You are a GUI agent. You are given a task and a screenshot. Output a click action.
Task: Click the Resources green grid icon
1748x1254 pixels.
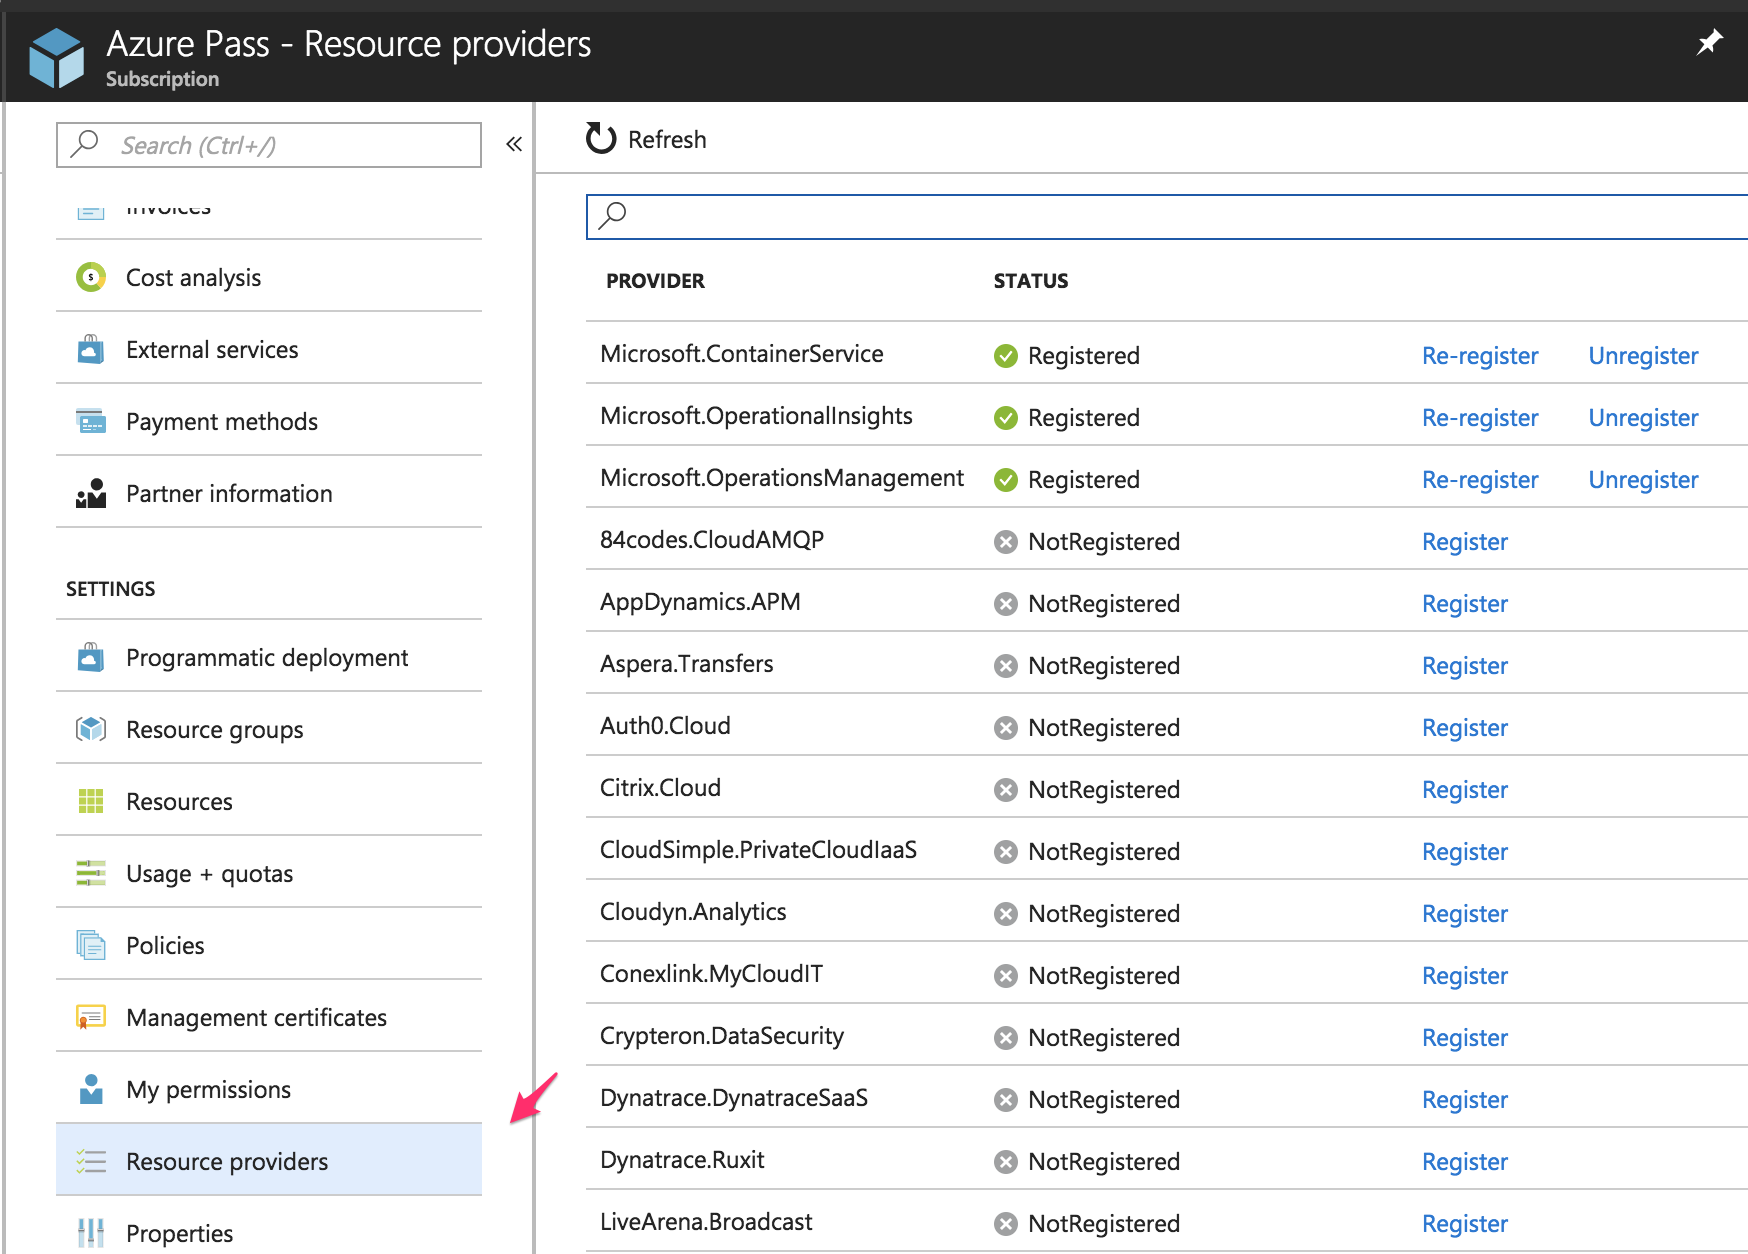coord(91,801)
